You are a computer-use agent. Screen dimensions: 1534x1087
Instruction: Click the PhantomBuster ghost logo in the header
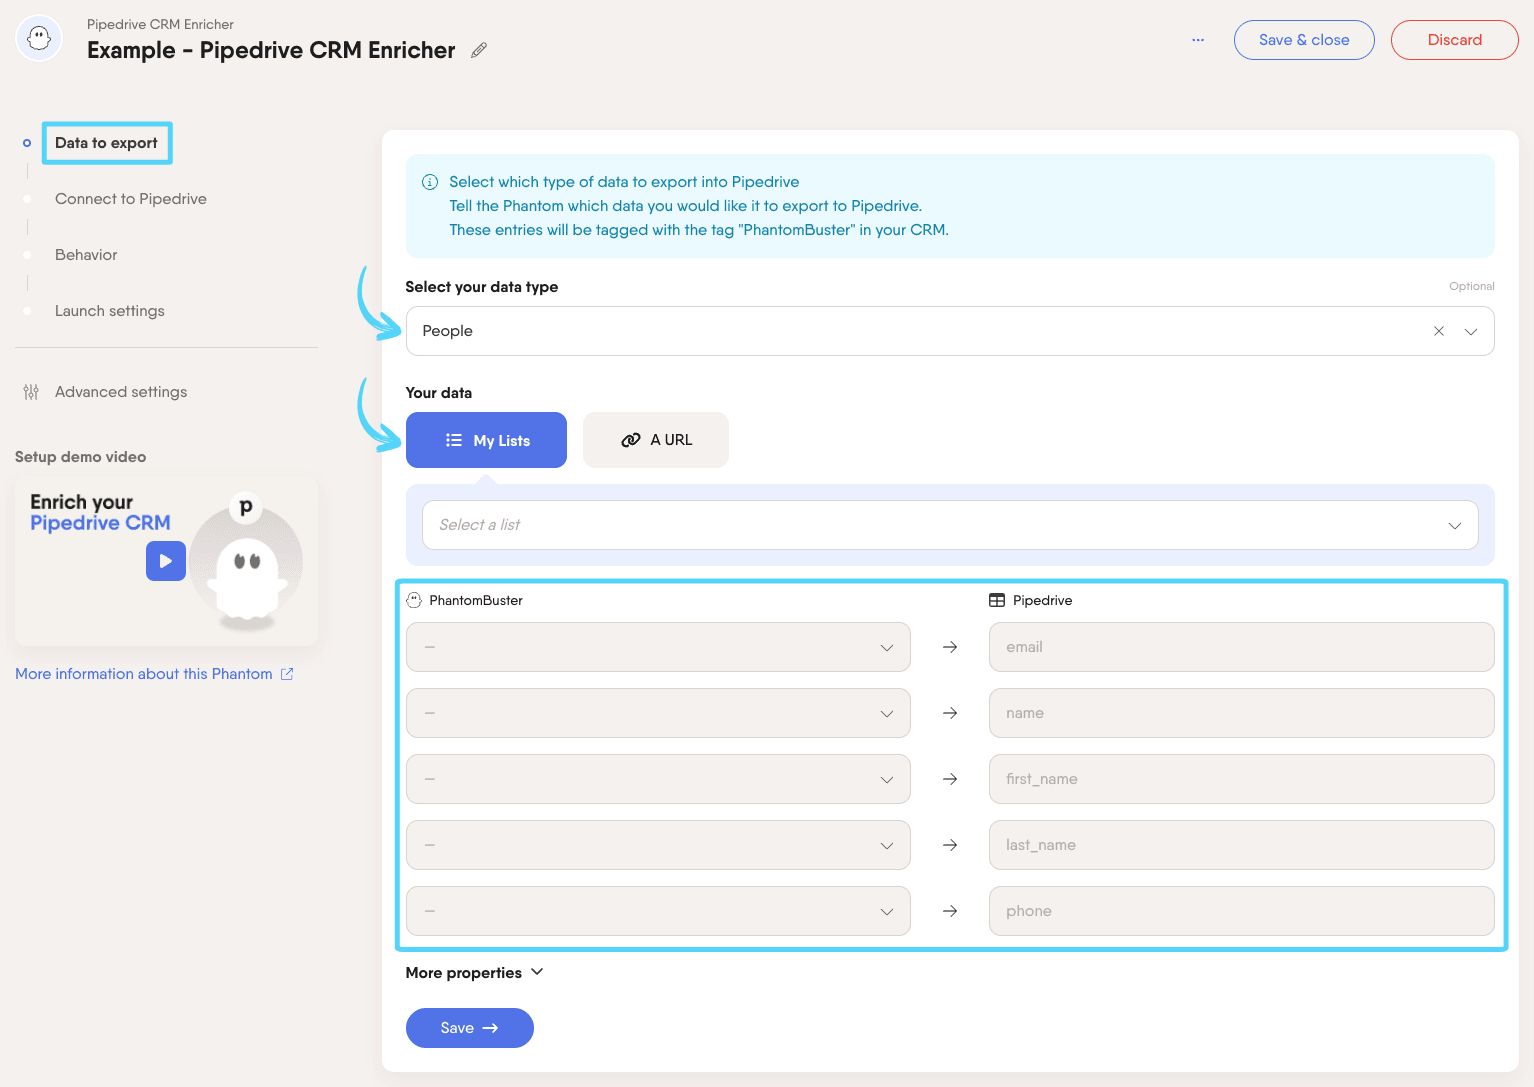39,39
